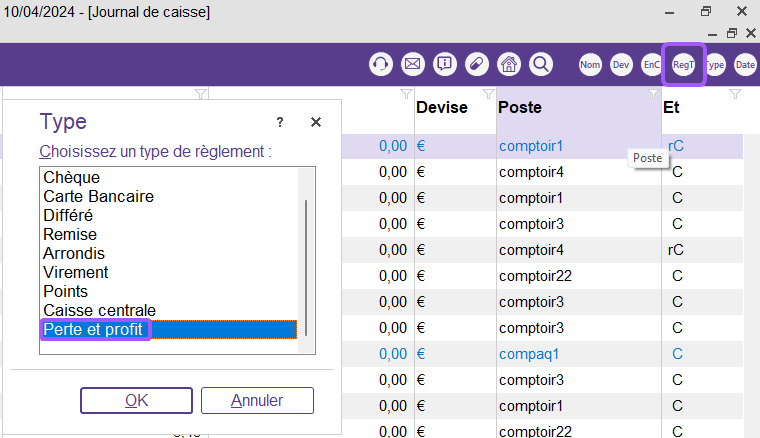Open the envelope mail icon

click(412, 65)
